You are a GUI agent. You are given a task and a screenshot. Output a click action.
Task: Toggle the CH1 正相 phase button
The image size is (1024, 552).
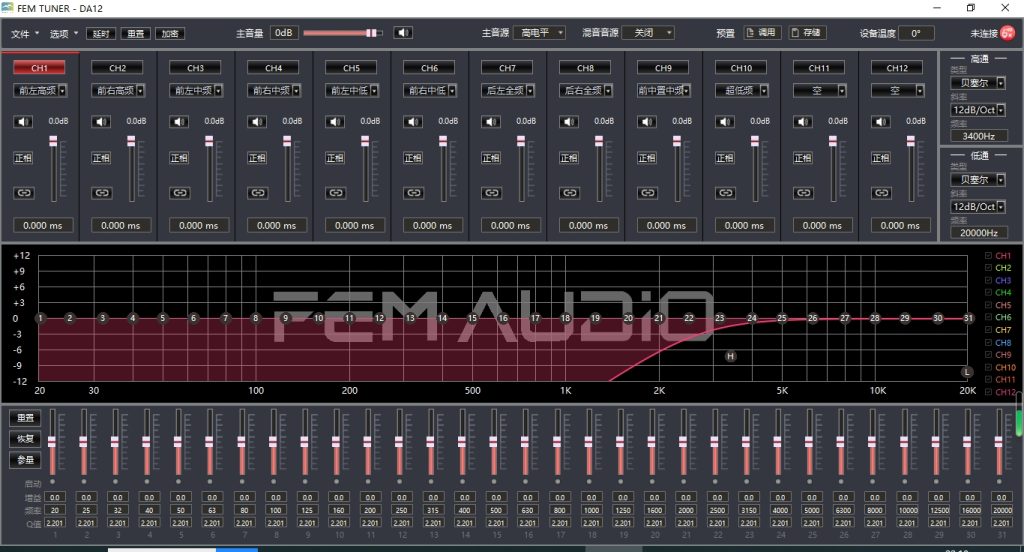coord(23,158)
